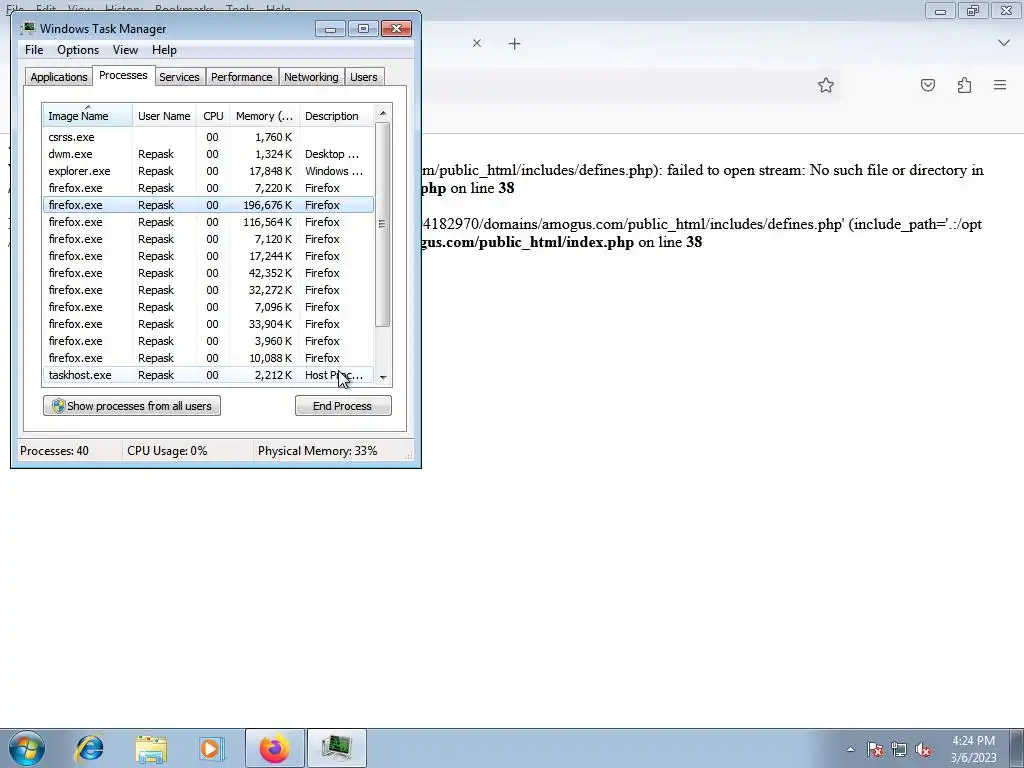Screen dimensions: 1024x768
Task: Open Help menu in Task Manager
Action: (164, 50)
